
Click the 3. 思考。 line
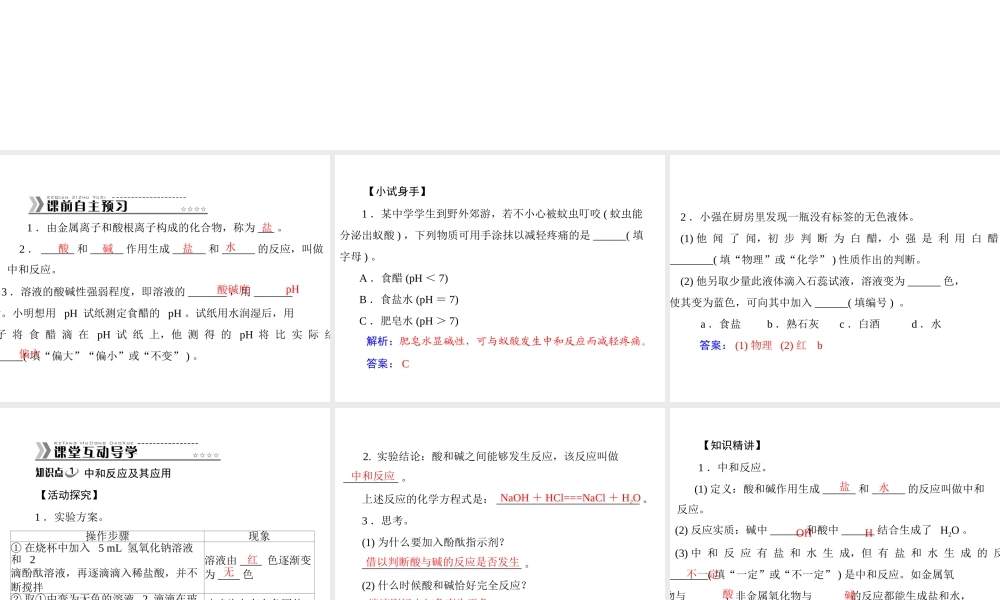tap(389, 520)
